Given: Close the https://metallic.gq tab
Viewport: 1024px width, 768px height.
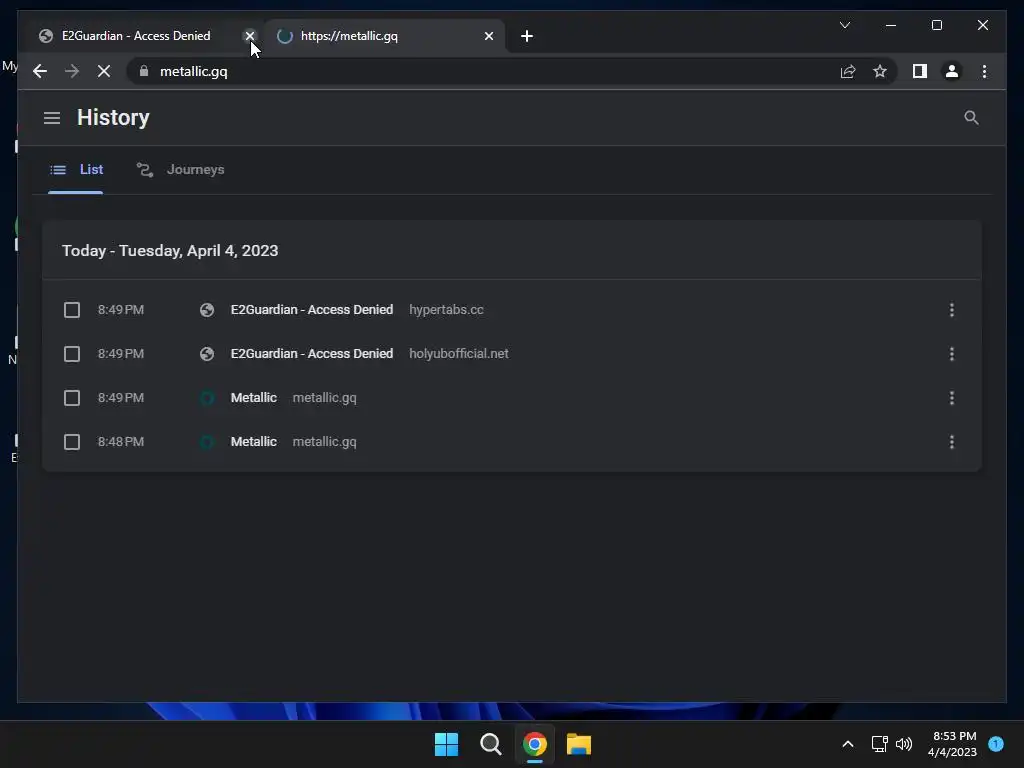Looking at the screenshot, I should click(x=488, y=36).
